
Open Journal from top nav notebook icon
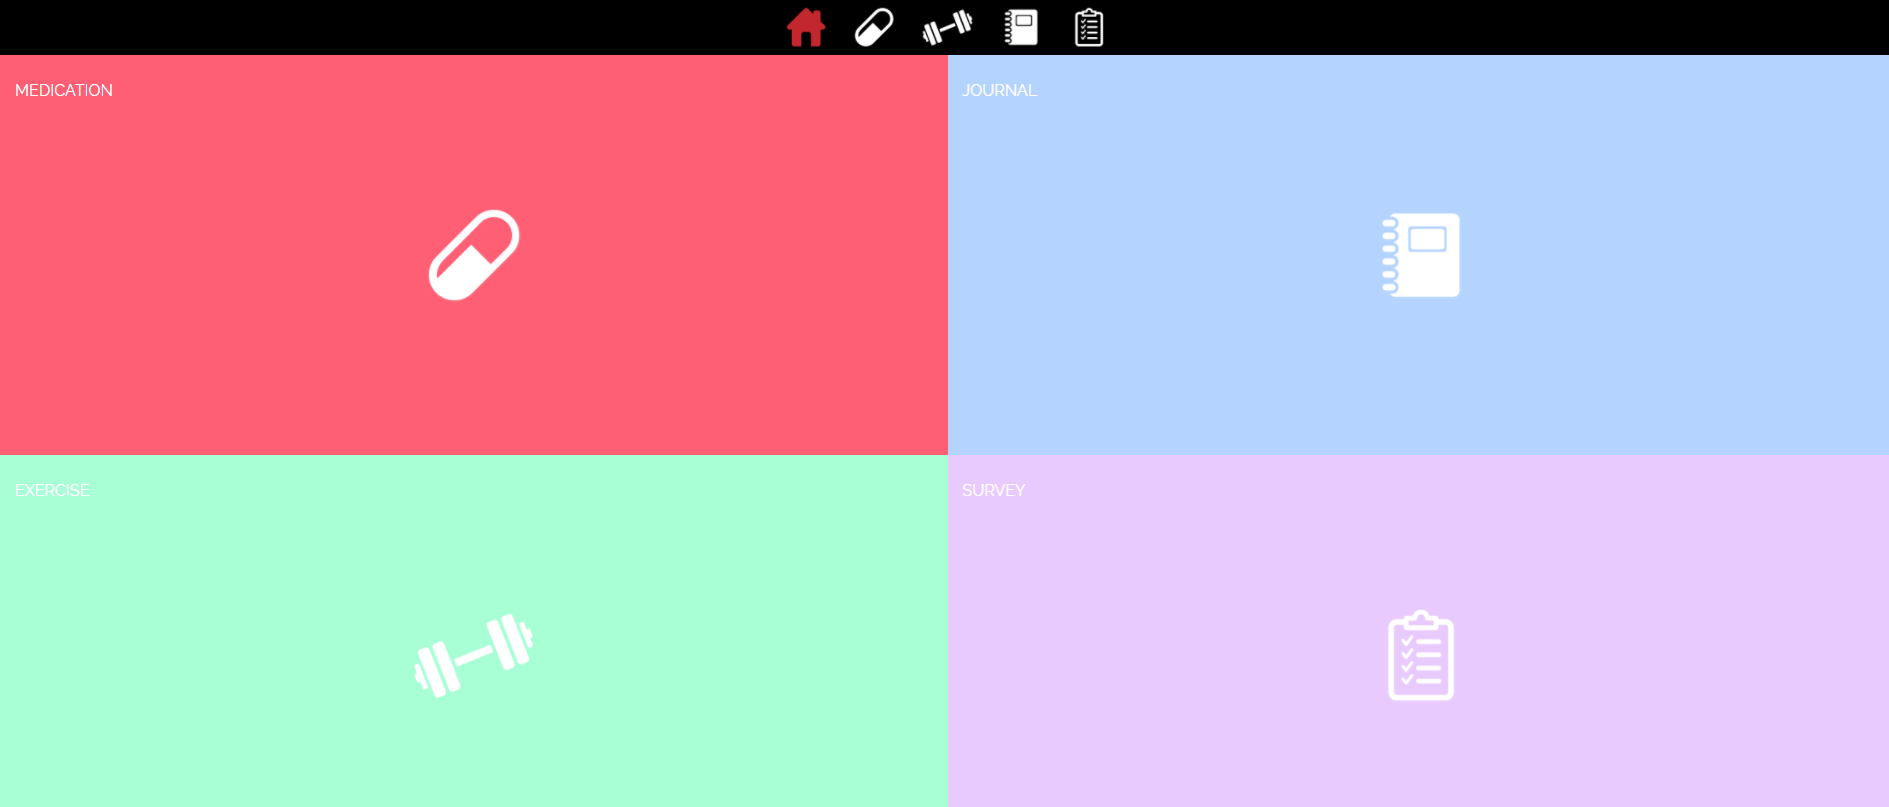point(1021,28)
